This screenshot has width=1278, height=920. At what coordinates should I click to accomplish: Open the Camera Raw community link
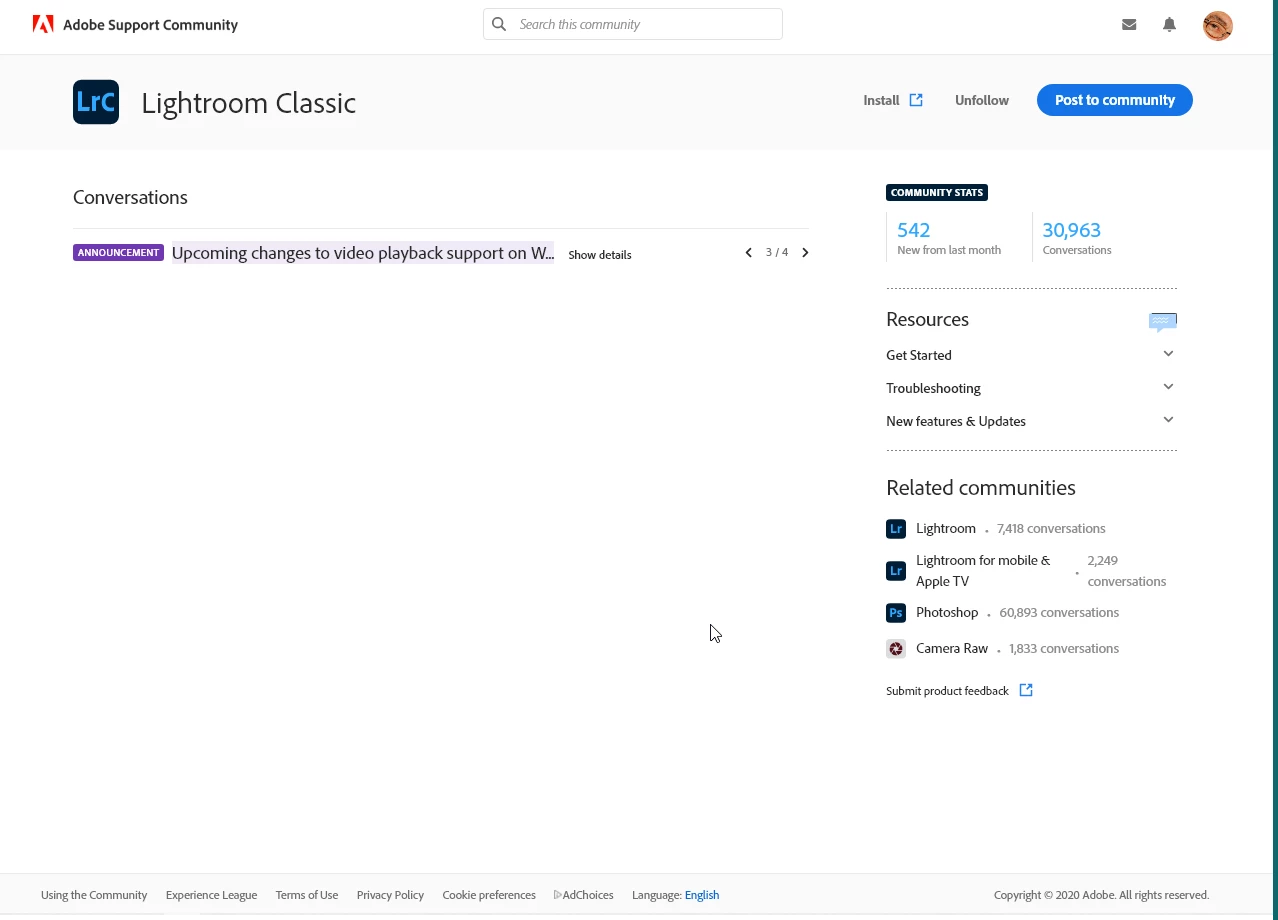point(952,648)
